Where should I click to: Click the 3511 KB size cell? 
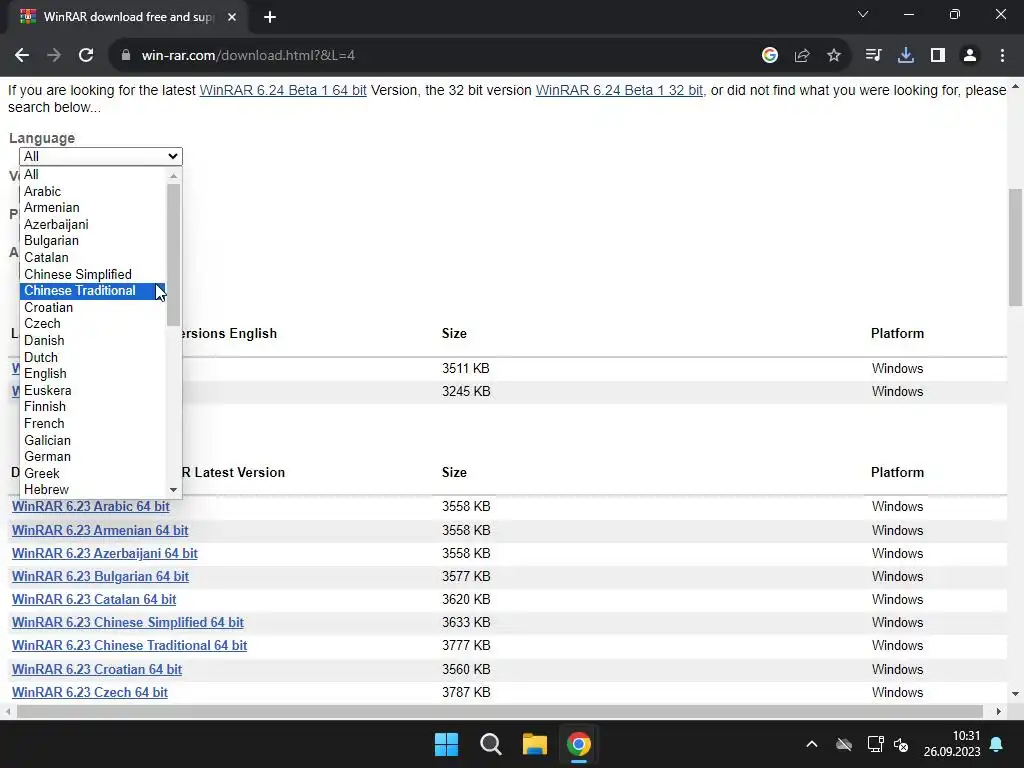pos(466,368)
